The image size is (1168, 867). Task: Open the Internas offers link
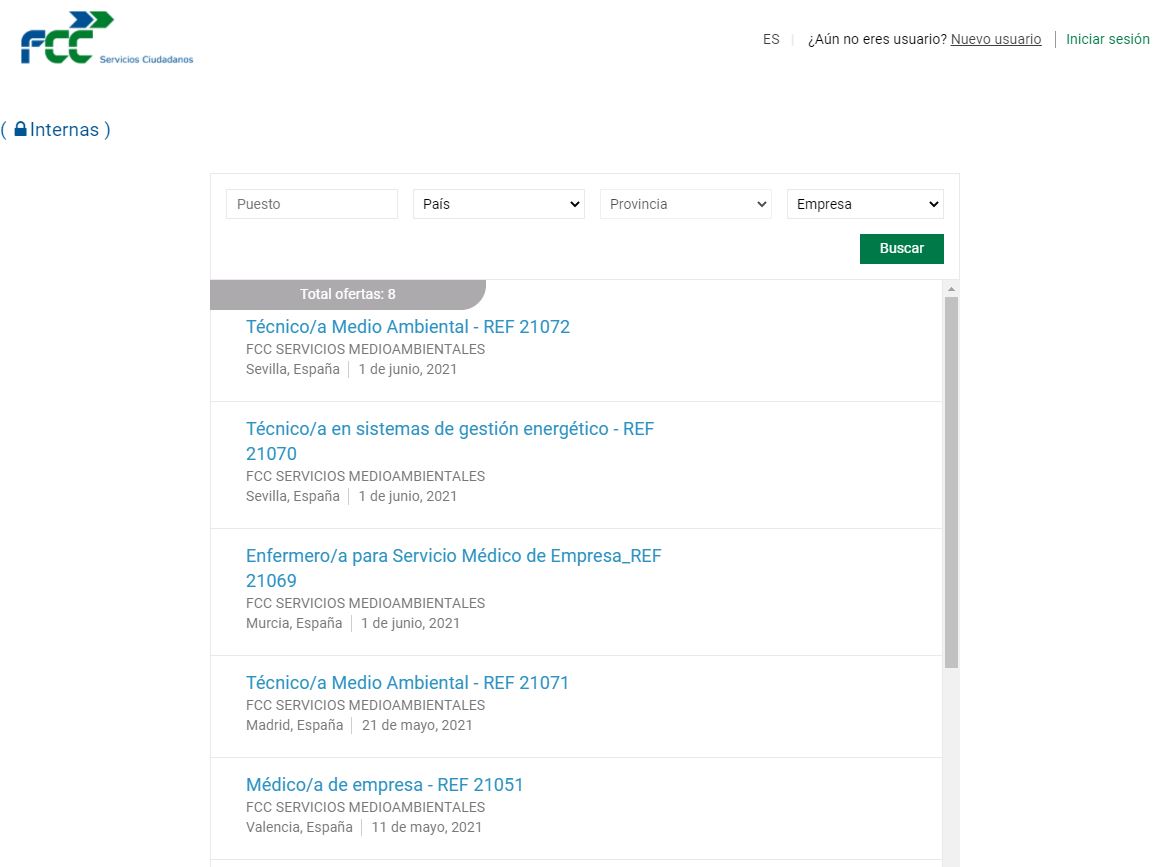(x=64, y=130)
